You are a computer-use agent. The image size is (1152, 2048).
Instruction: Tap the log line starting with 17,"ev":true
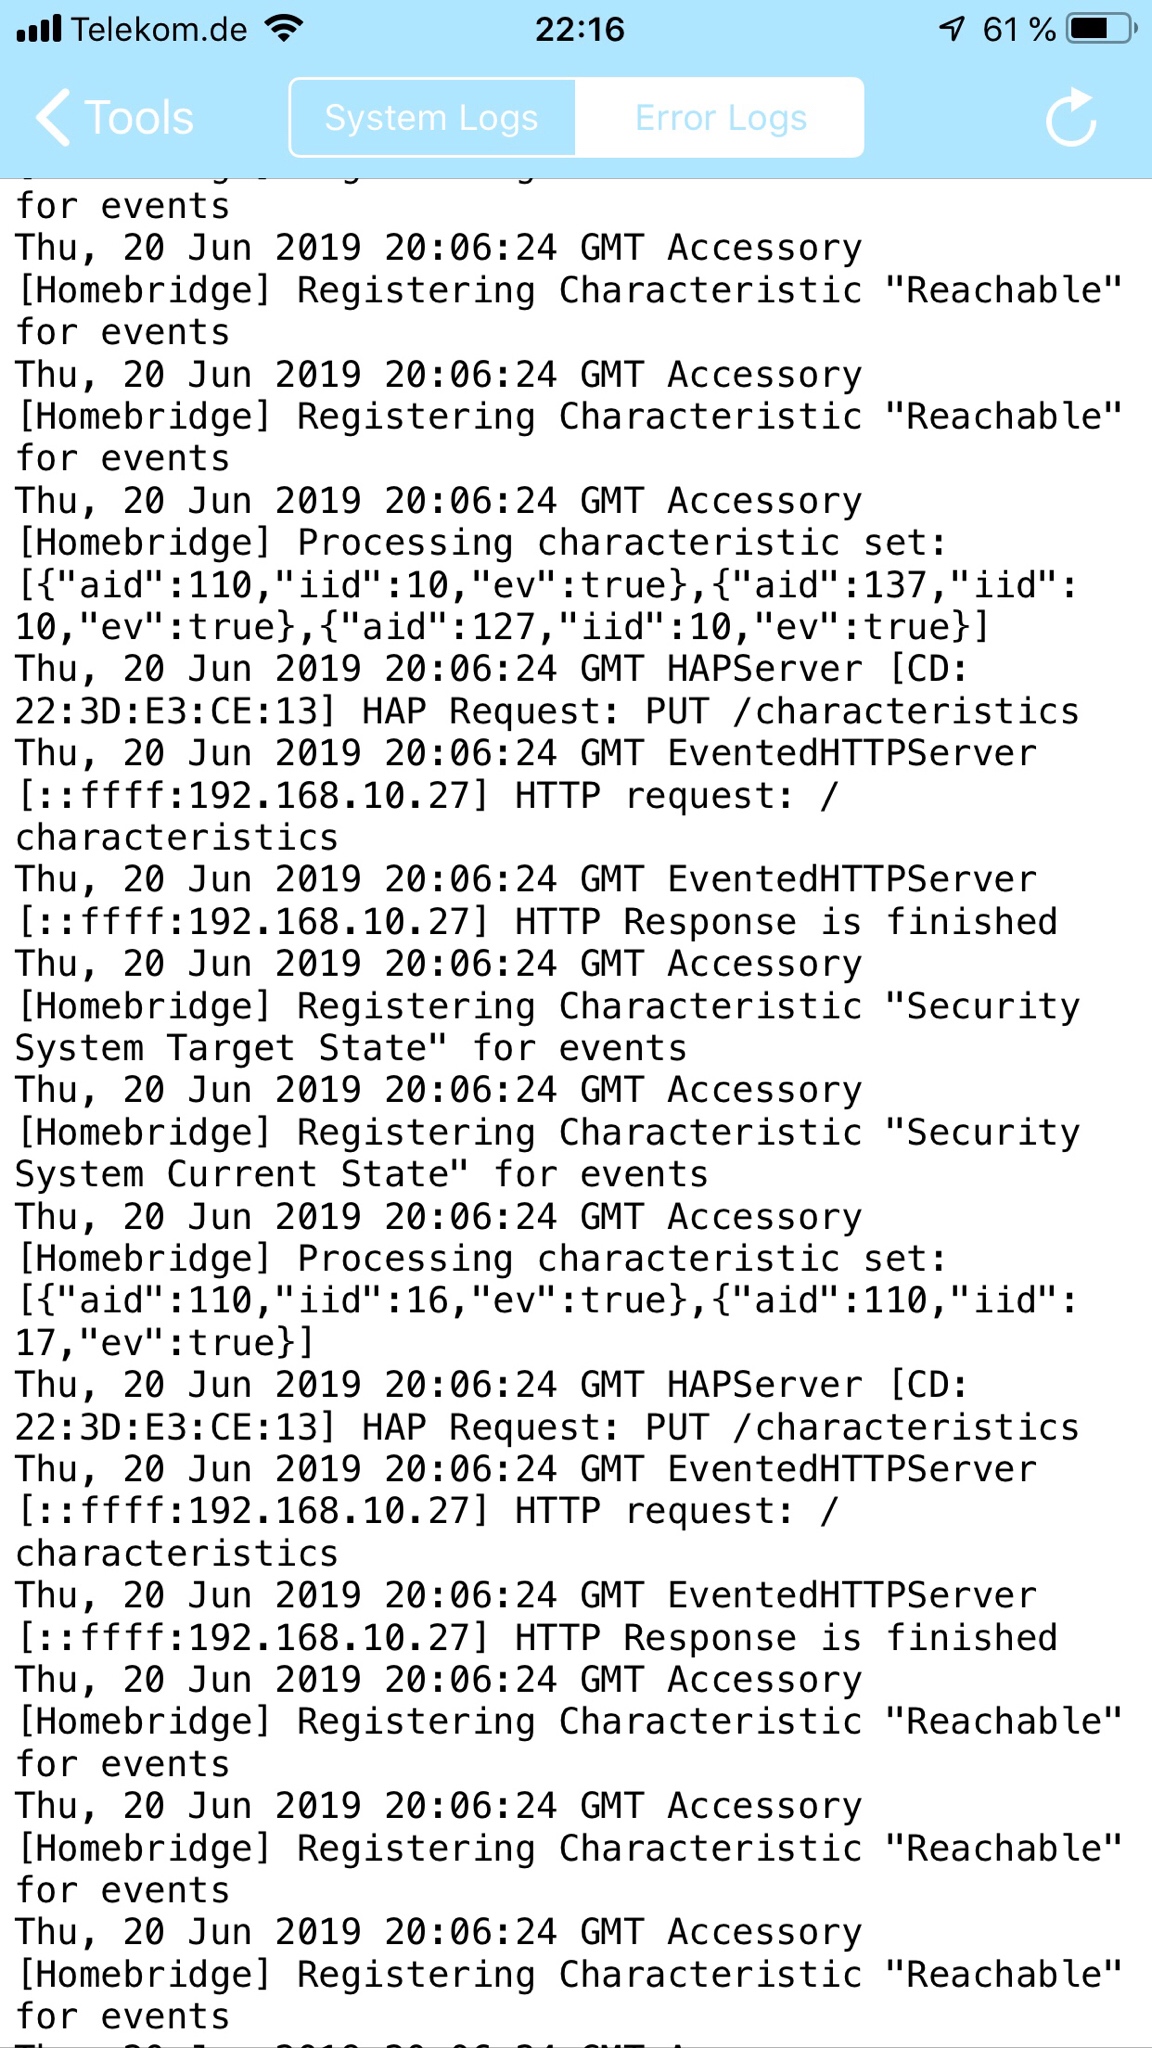point(165,1342)
